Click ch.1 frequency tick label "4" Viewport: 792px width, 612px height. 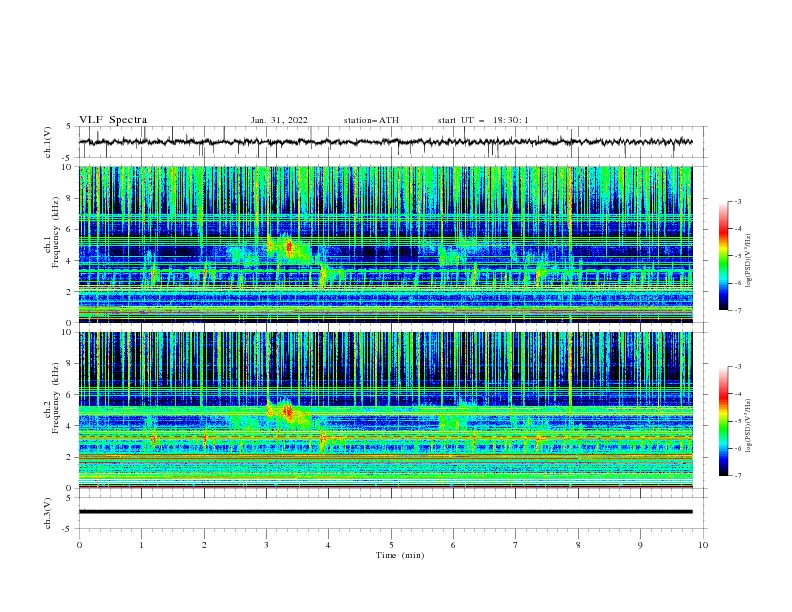pyautogui.click(x=69, y=261)
